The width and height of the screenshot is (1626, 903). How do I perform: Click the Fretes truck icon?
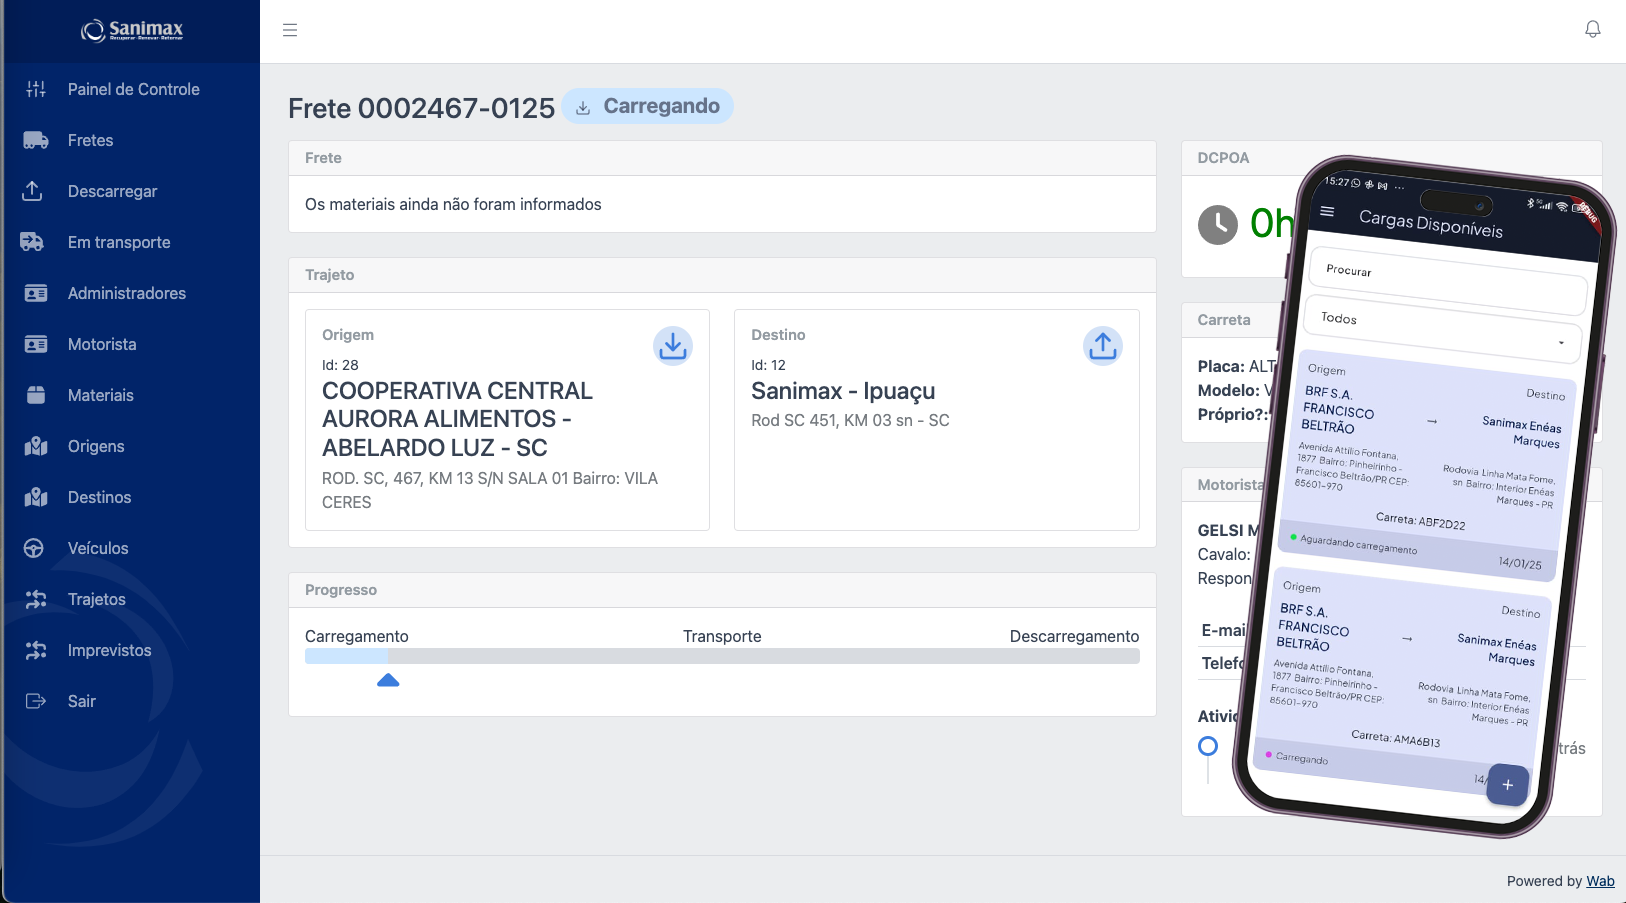(x=36, y=140)
